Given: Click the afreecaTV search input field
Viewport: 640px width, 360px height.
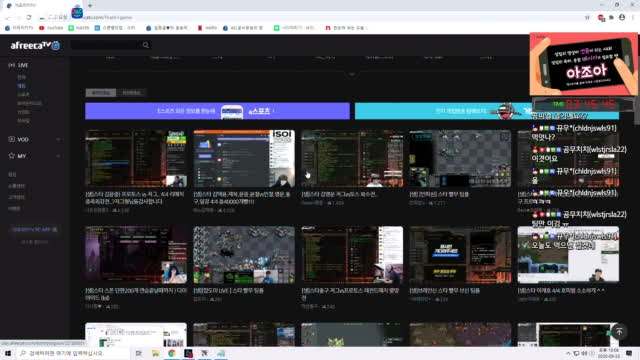Looking at the screenshot, I should (x=106, y=45).
